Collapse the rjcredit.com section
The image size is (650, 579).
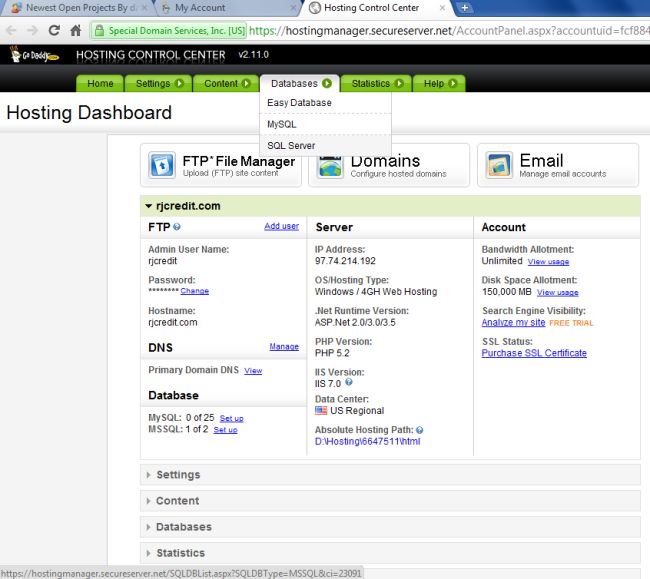pyautogui.click(x=148, y=206)
